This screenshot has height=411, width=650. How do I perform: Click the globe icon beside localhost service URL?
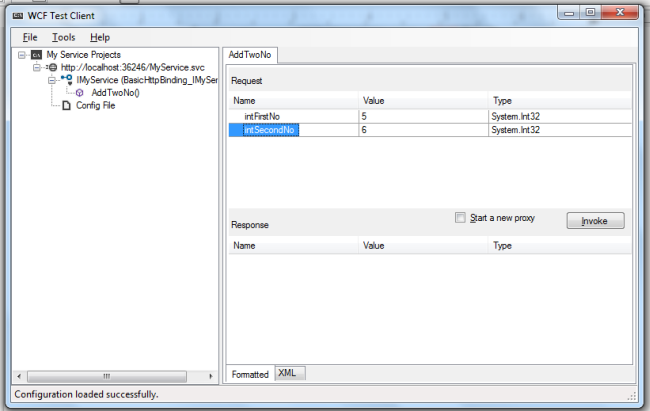tap(53, 67)
